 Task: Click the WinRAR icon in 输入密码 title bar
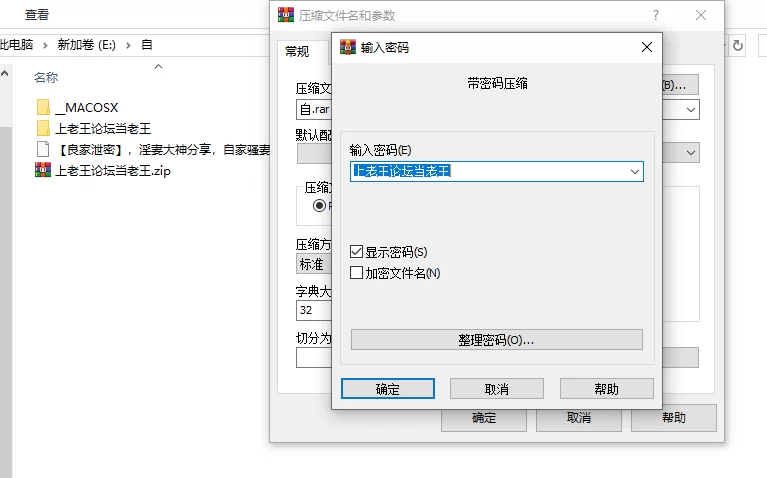348,47
